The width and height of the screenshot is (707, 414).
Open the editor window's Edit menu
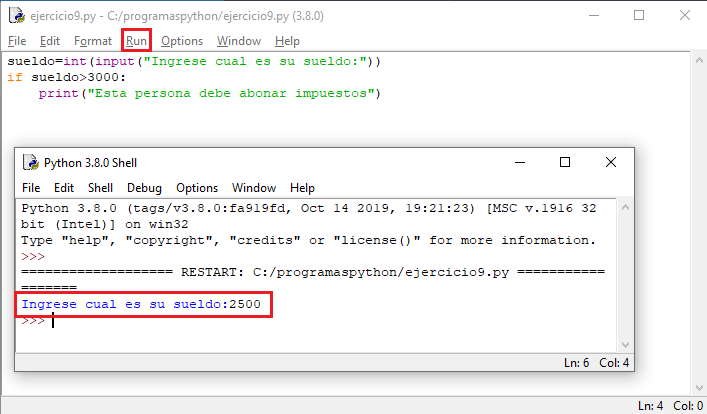tap(50, 41)
